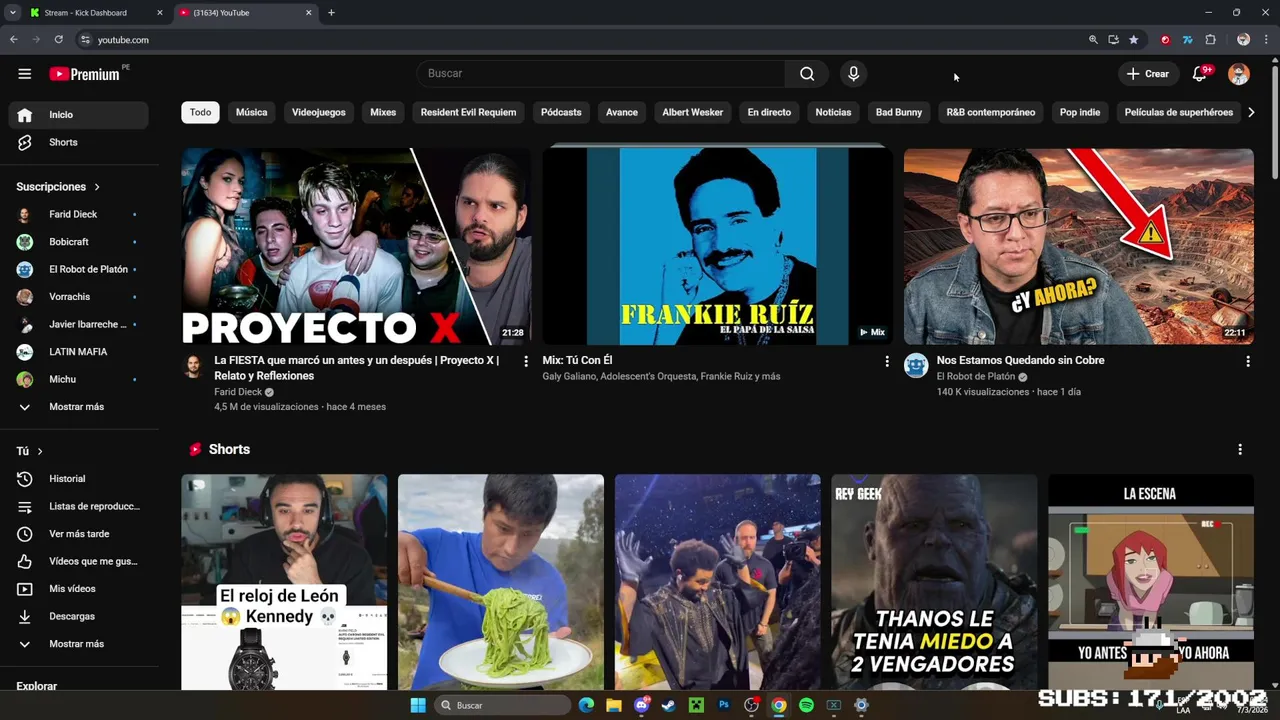The height and width of the screenshot is (720, 1280).
Task: Bookmark this page with star icon
Action: coord(1134,40)
